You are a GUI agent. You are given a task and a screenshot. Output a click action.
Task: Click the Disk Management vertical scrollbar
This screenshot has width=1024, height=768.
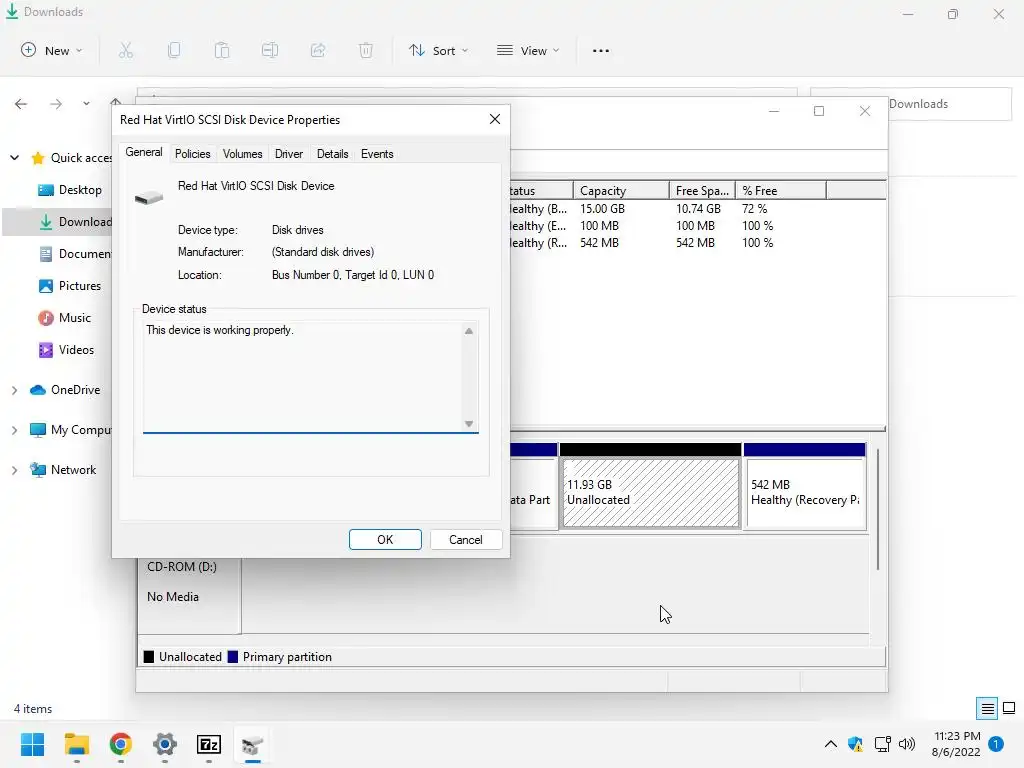point(878,509)
